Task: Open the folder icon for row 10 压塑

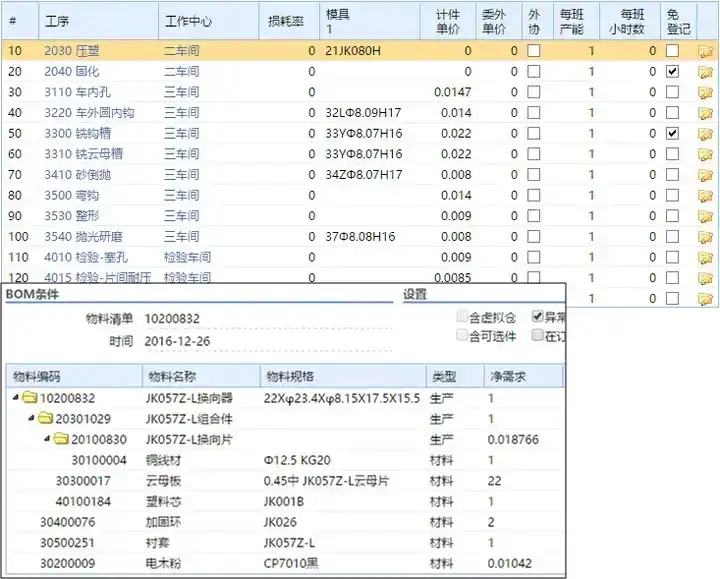Action: click(705, 51)
